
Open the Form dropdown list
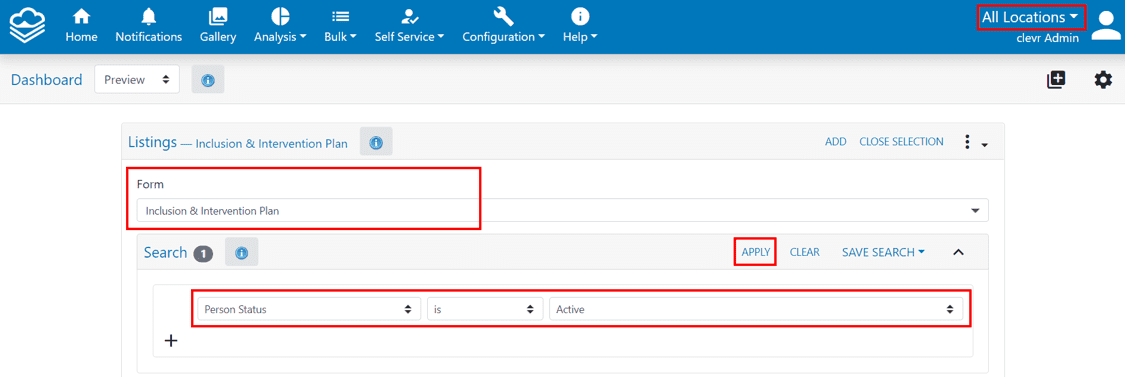pos(562,211)
